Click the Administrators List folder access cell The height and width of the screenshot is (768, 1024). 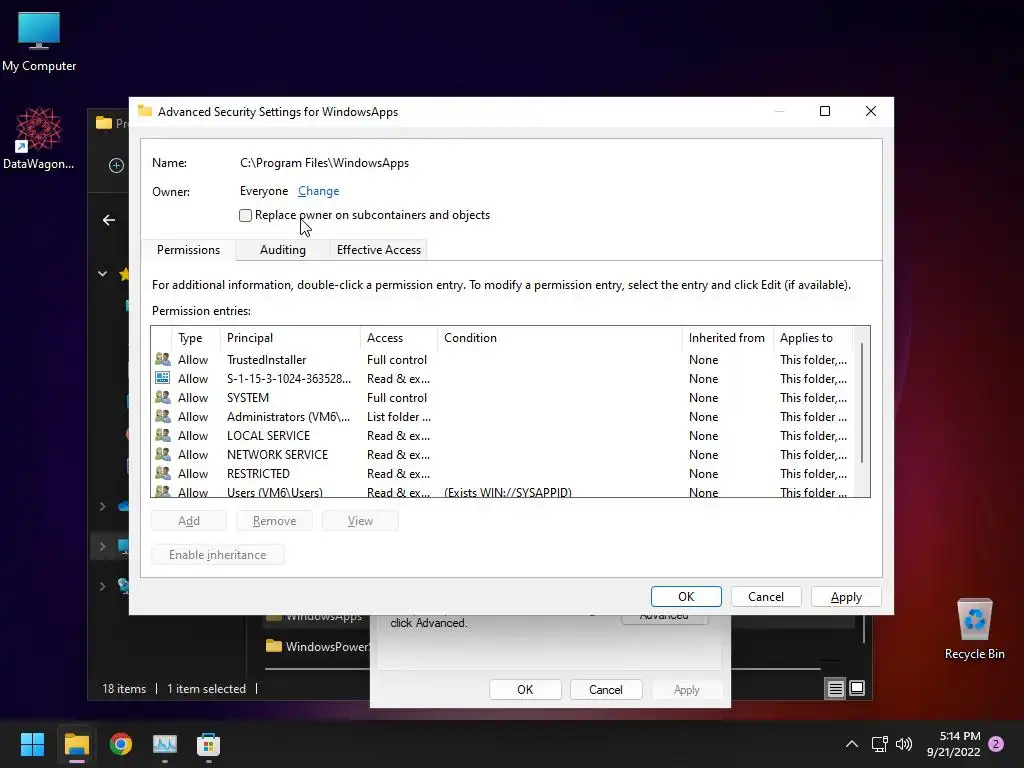pyautogui.click(x=398, y=416)
